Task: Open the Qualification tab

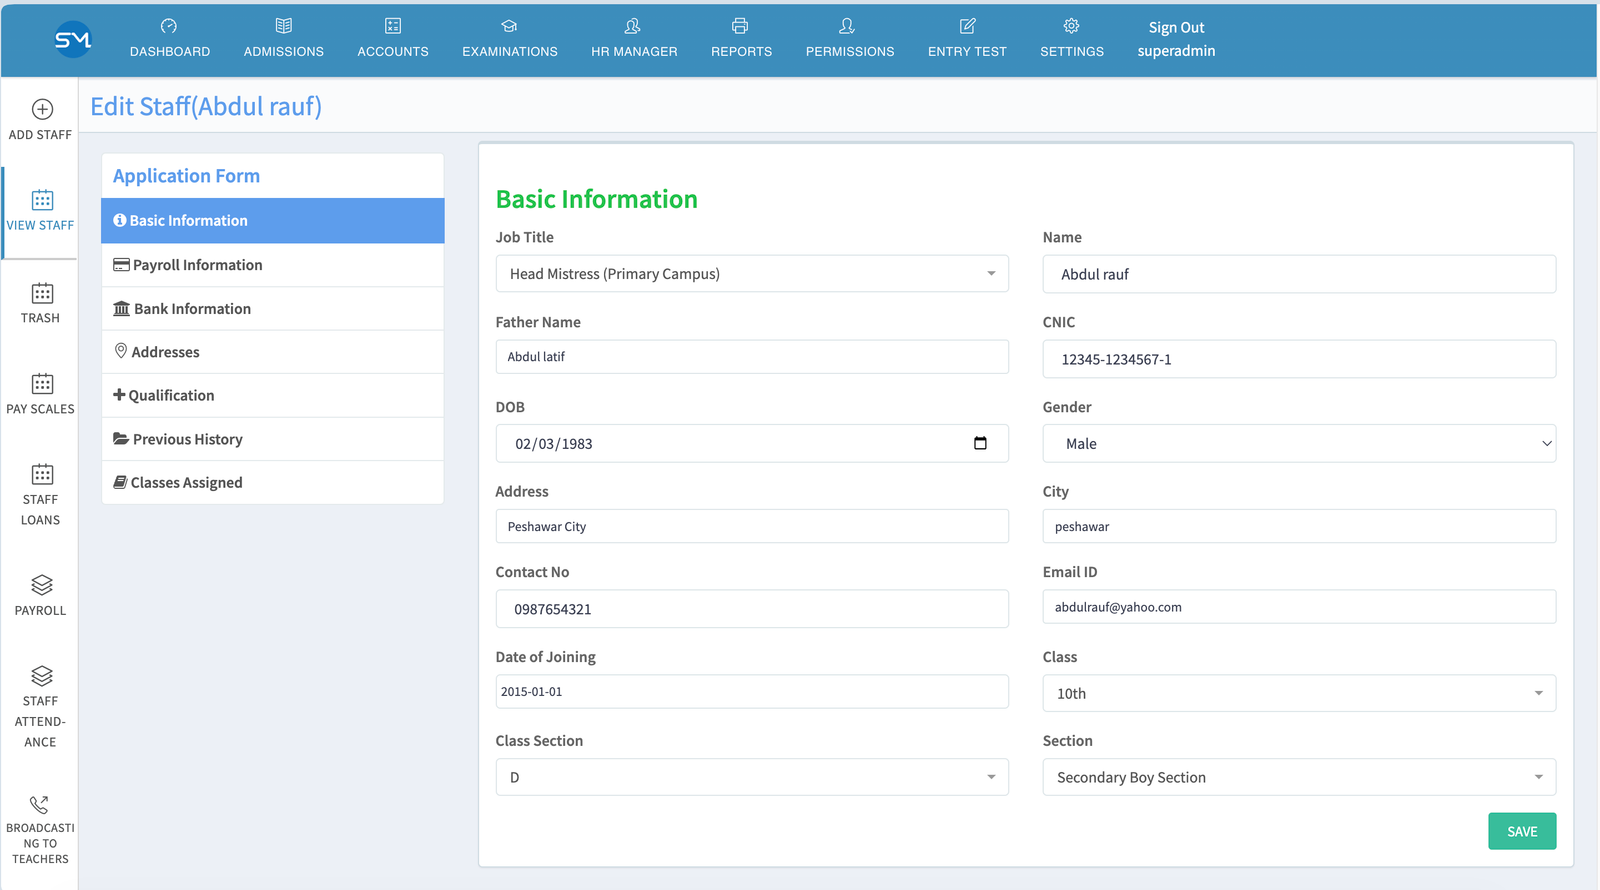Action: [273, 396]
